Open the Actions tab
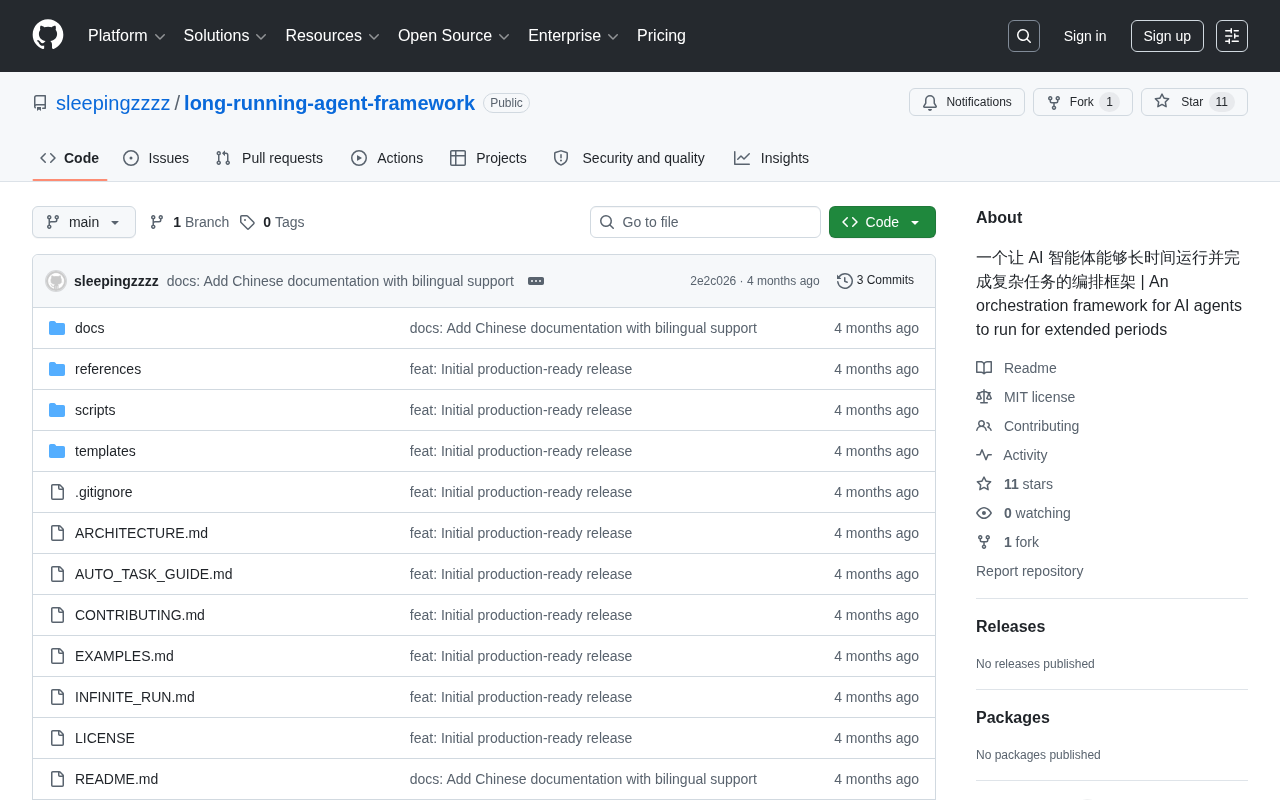The image size is (1280, 800). [x=387, y=158]
